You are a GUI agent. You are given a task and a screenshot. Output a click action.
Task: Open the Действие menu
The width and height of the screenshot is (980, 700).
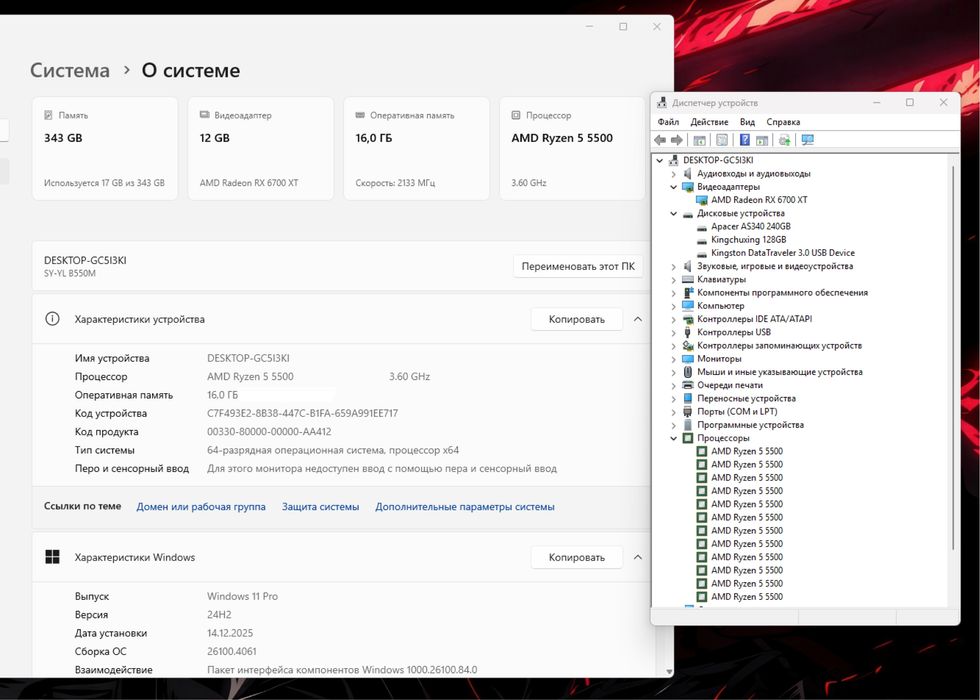(709, 122)
